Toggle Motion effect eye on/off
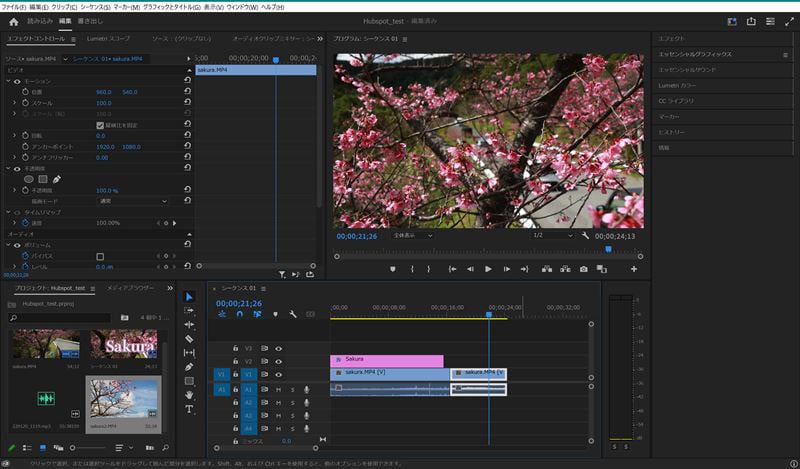The width and height of the screenshot is (800, 469). [x=17, y=82]
